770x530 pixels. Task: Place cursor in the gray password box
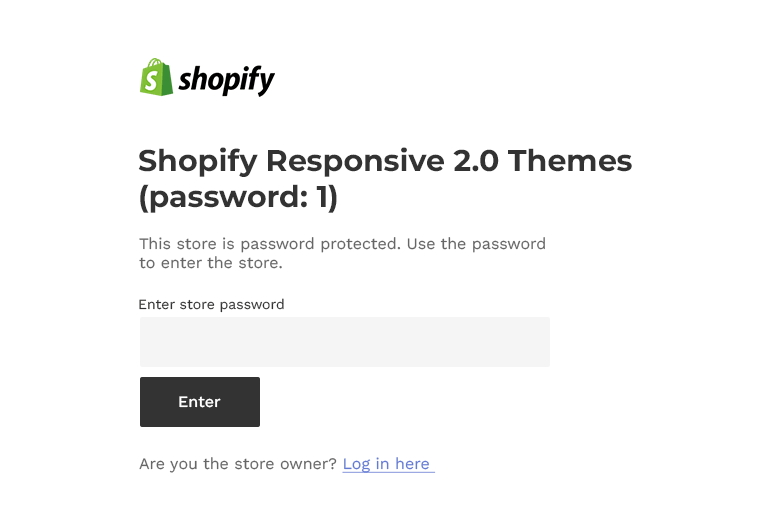[344, 342]
